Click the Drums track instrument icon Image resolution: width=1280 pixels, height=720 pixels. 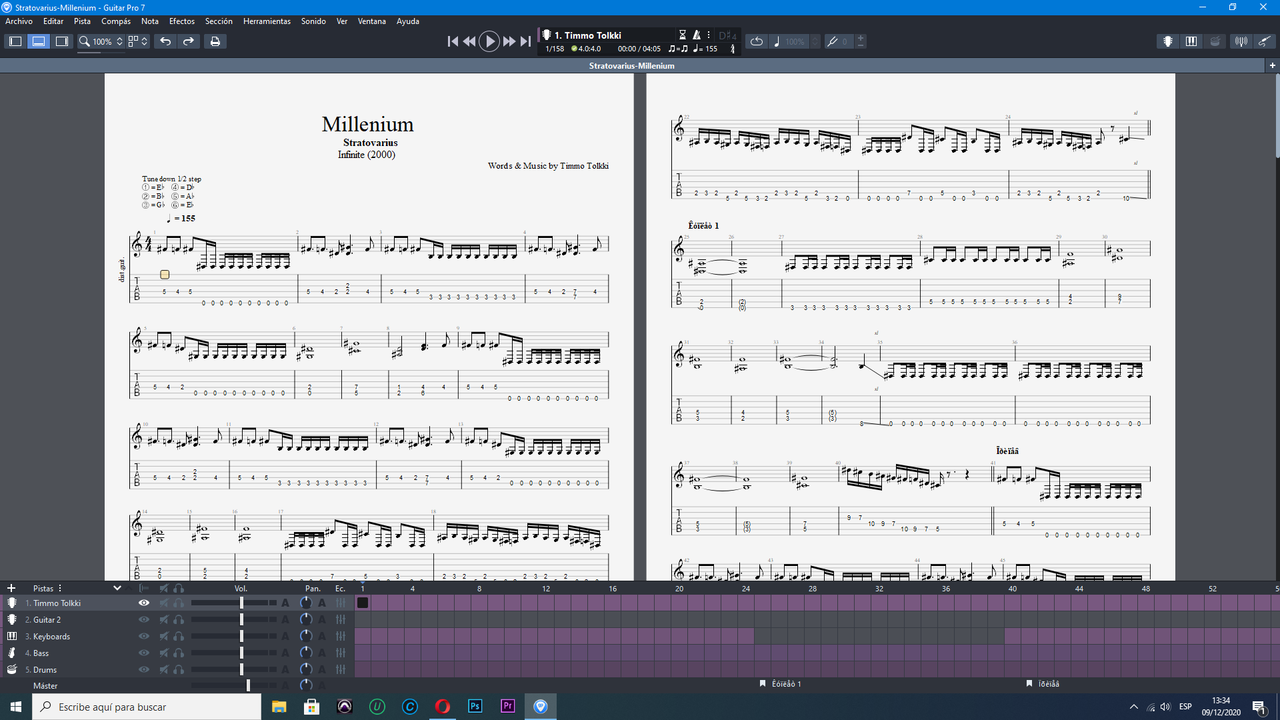12,669
